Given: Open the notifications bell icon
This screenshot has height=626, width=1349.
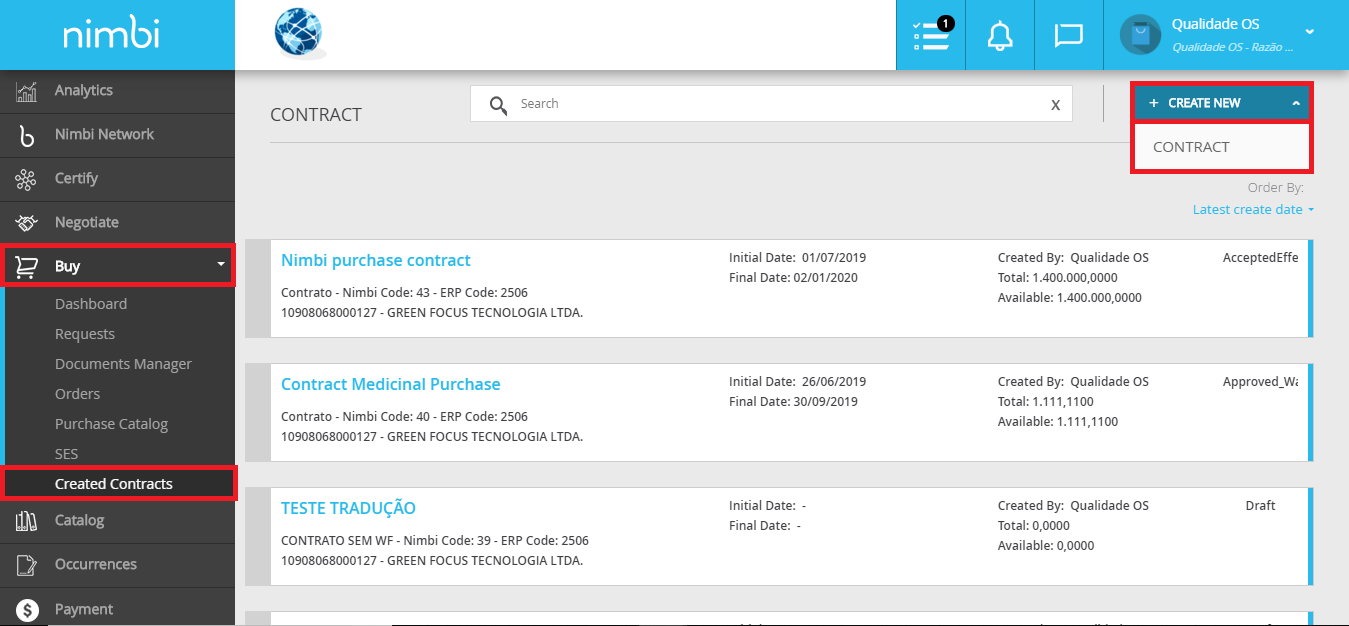Looking at the screenshot, I should tap(1000, 36).
